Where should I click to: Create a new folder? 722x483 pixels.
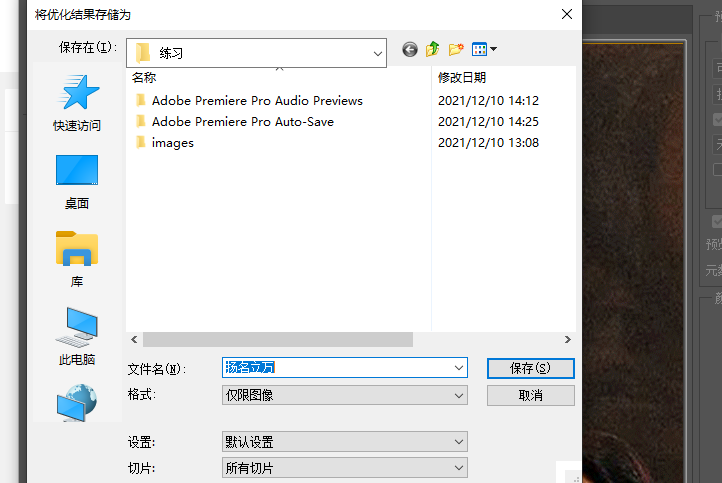[456, 49]
